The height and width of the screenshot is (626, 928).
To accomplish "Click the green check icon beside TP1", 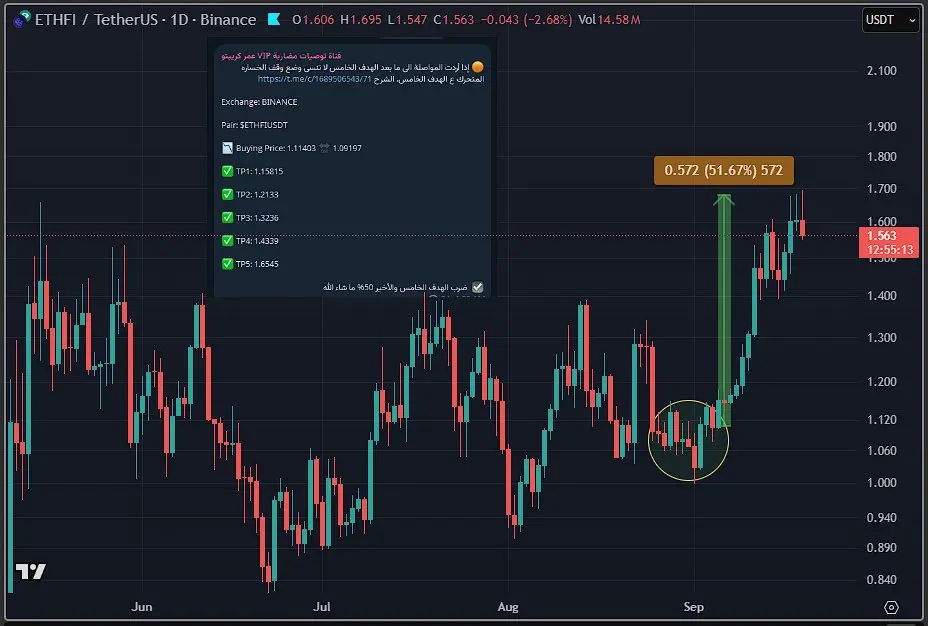I will click(227, 171).
